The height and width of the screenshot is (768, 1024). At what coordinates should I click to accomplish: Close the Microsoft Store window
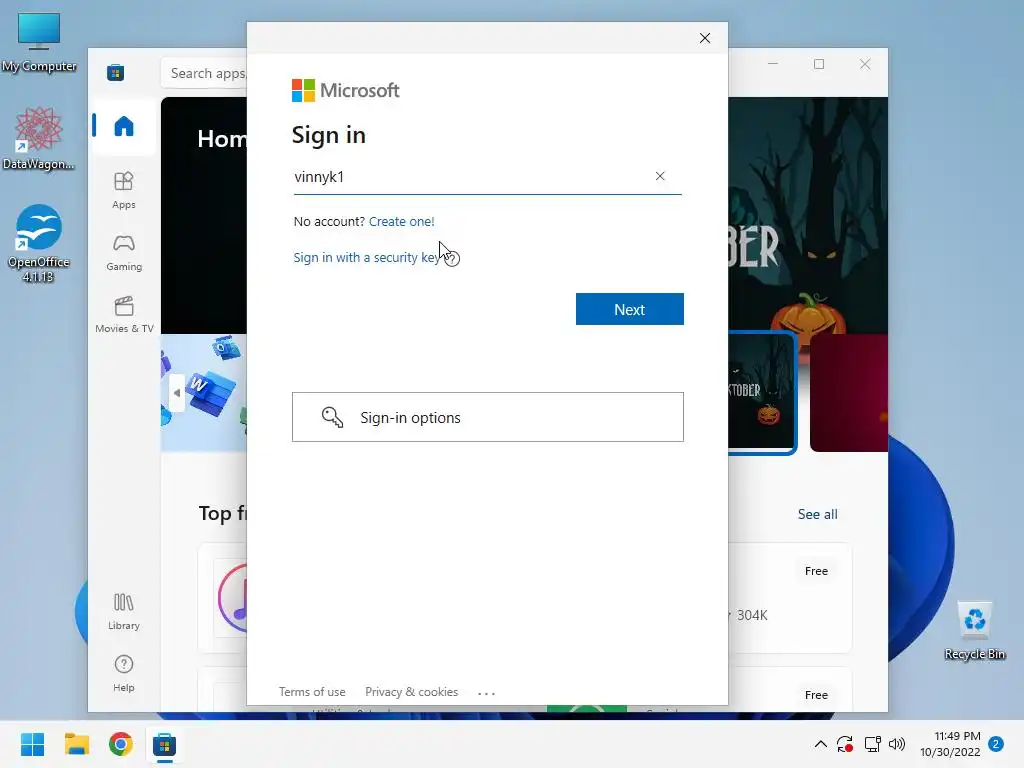tap(865, 64)
